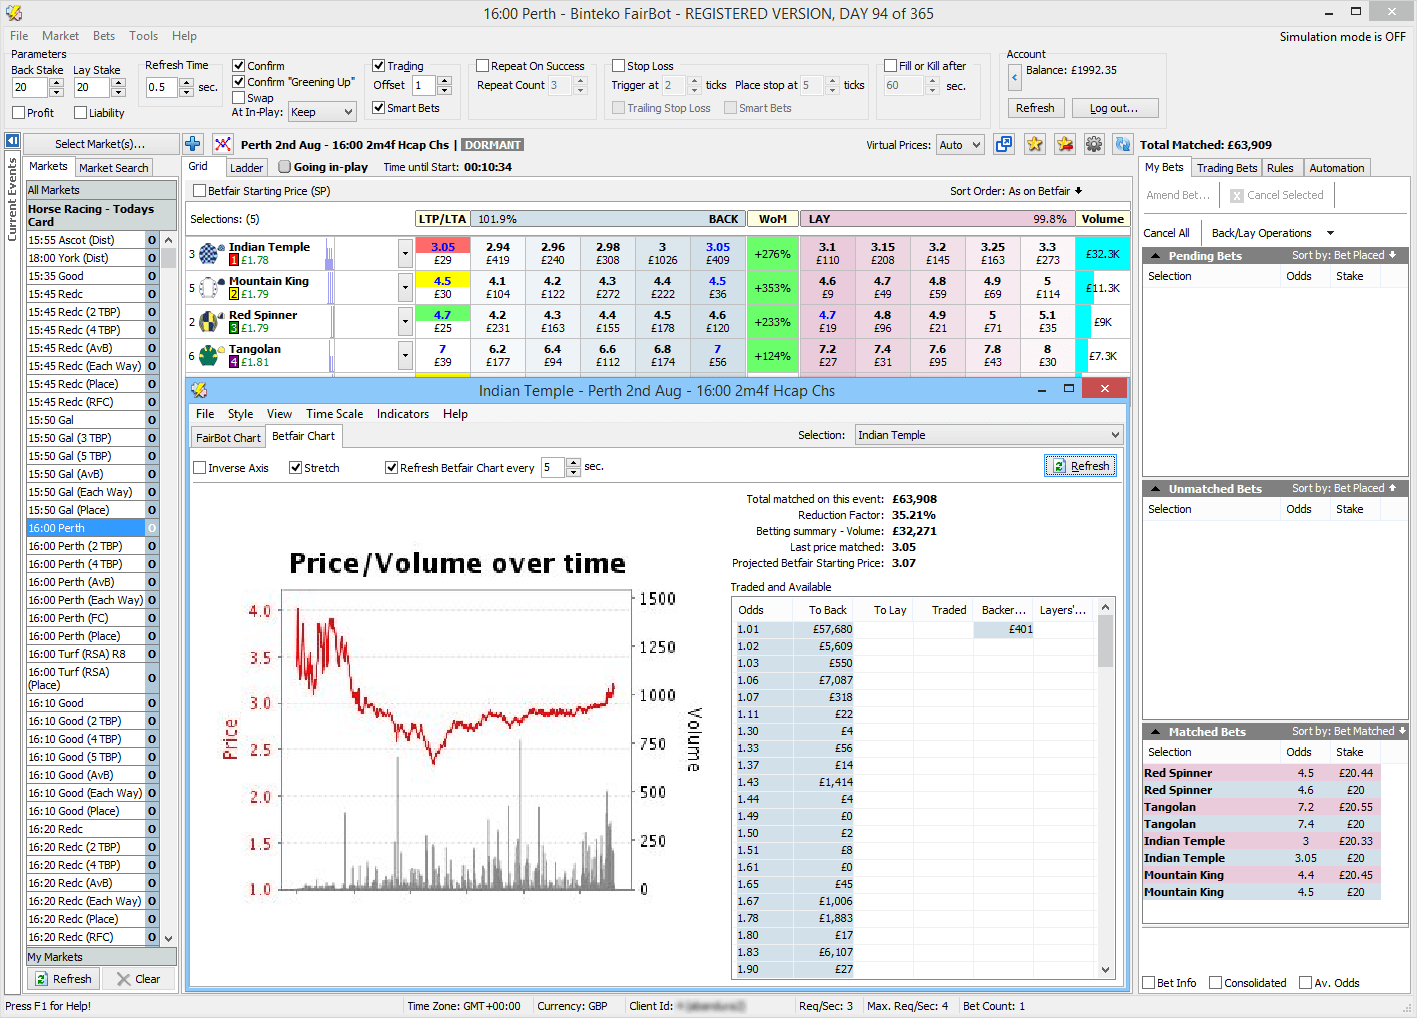Viewport: 1417px width, 1018px height.
Task: Open the Virtual Prices Auto dropdown
Action: [959, 144]
